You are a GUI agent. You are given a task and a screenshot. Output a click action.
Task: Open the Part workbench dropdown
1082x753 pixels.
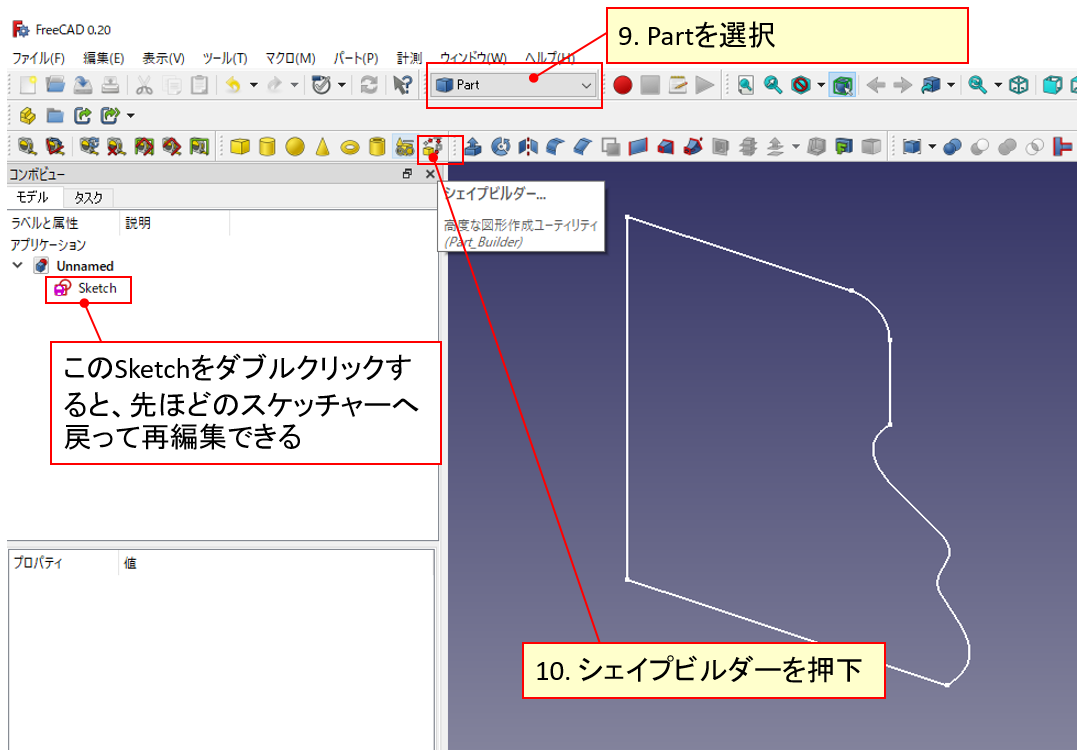(514, 85)
